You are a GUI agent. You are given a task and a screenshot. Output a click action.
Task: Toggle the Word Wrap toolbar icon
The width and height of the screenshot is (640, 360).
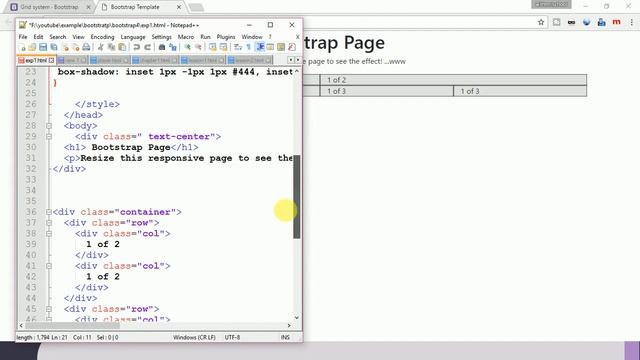238,47
